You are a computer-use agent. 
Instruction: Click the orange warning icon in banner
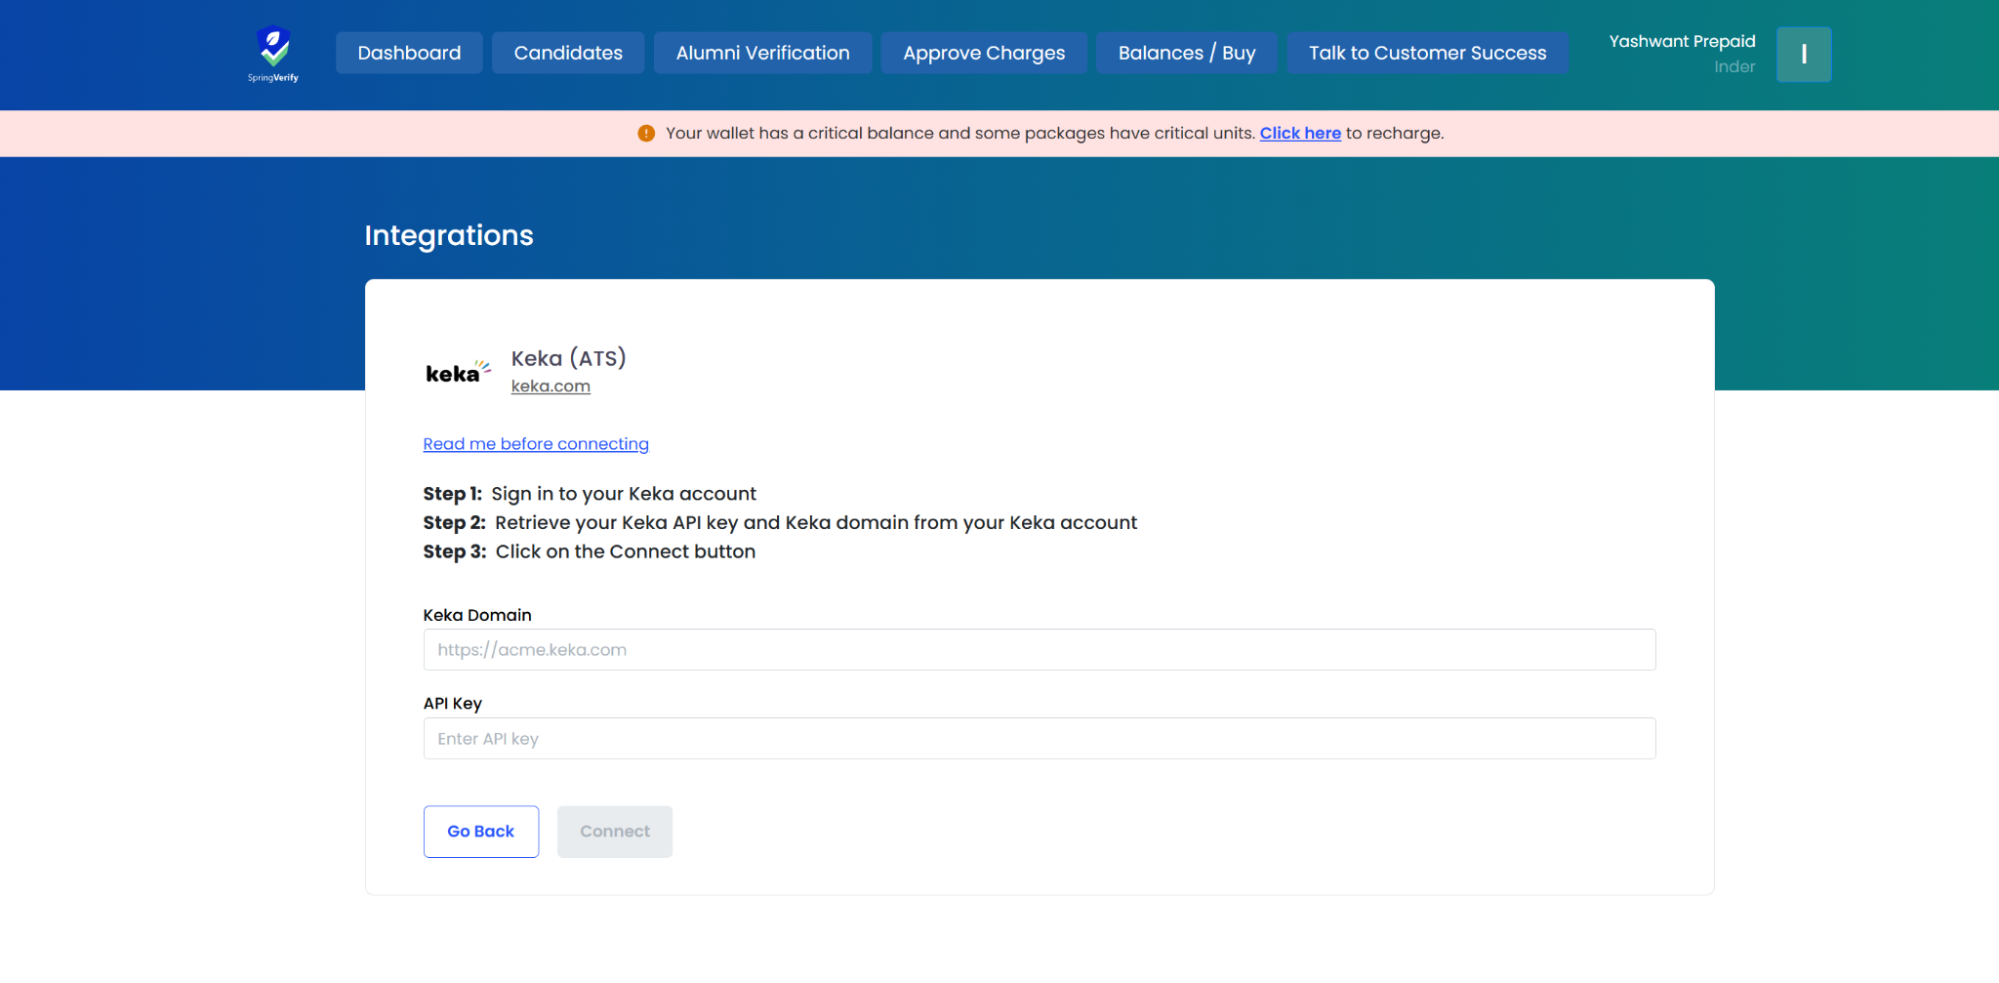tap(646, 133)
